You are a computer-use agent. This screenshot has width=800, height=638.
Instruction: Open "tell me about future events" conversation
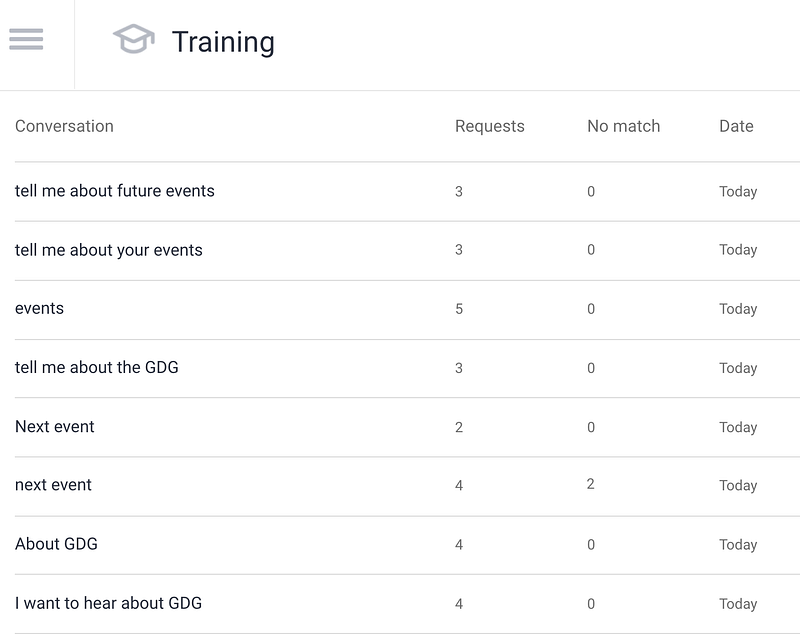[407, 191]
